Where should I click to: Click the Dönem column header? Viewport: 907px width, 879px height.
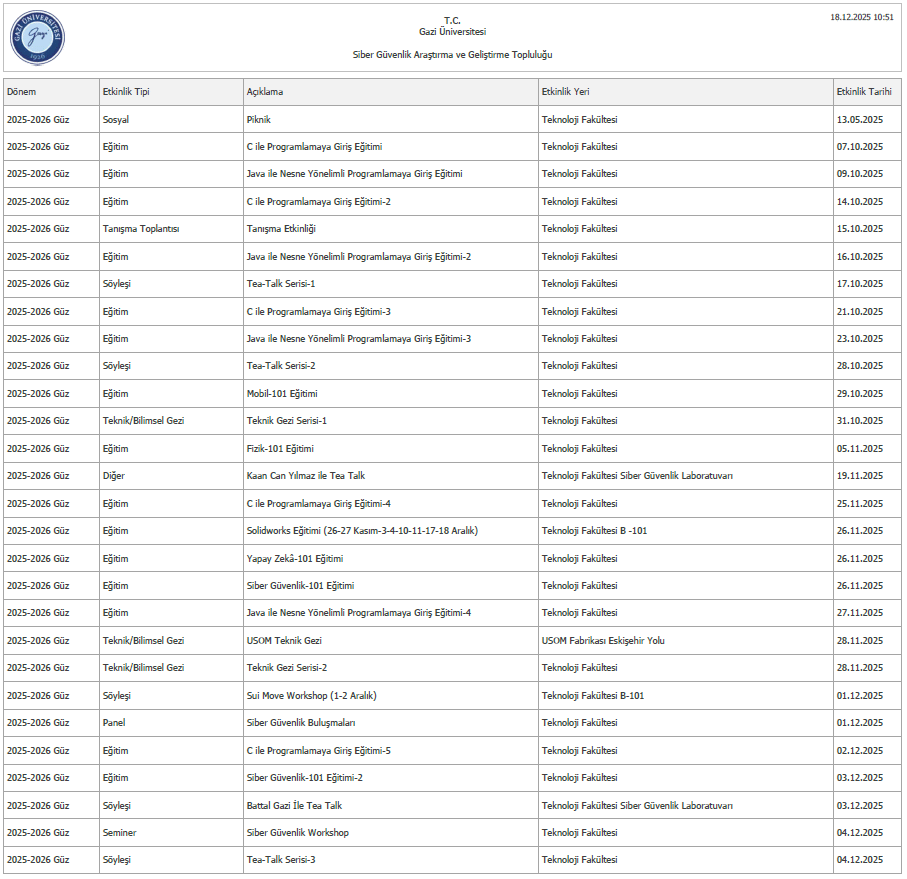[x=22, y=92]
